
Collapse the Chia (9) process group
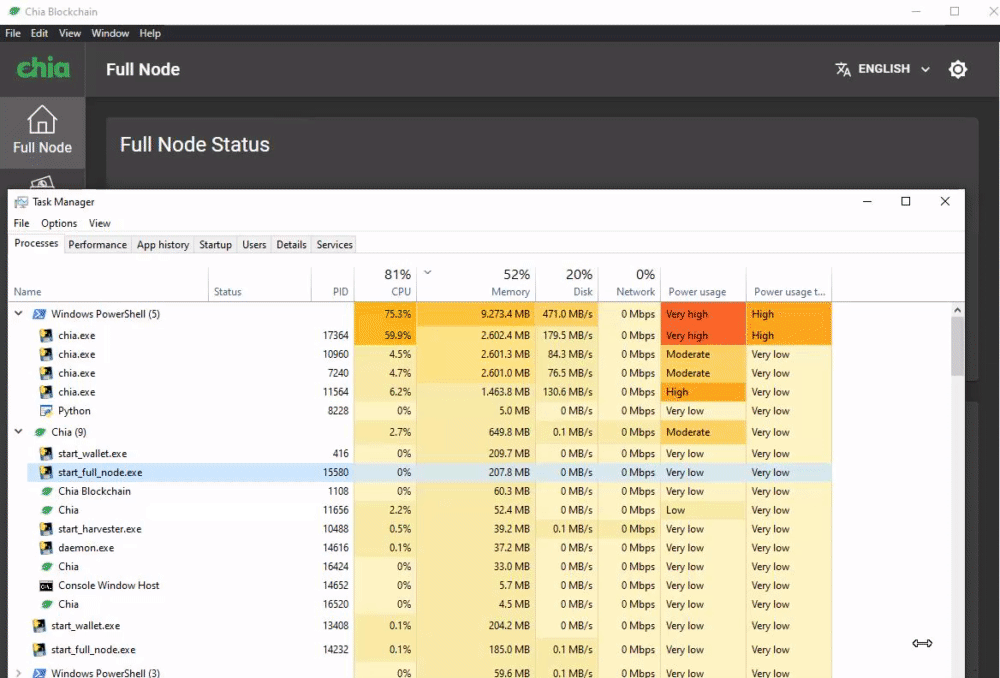point(18,432)
